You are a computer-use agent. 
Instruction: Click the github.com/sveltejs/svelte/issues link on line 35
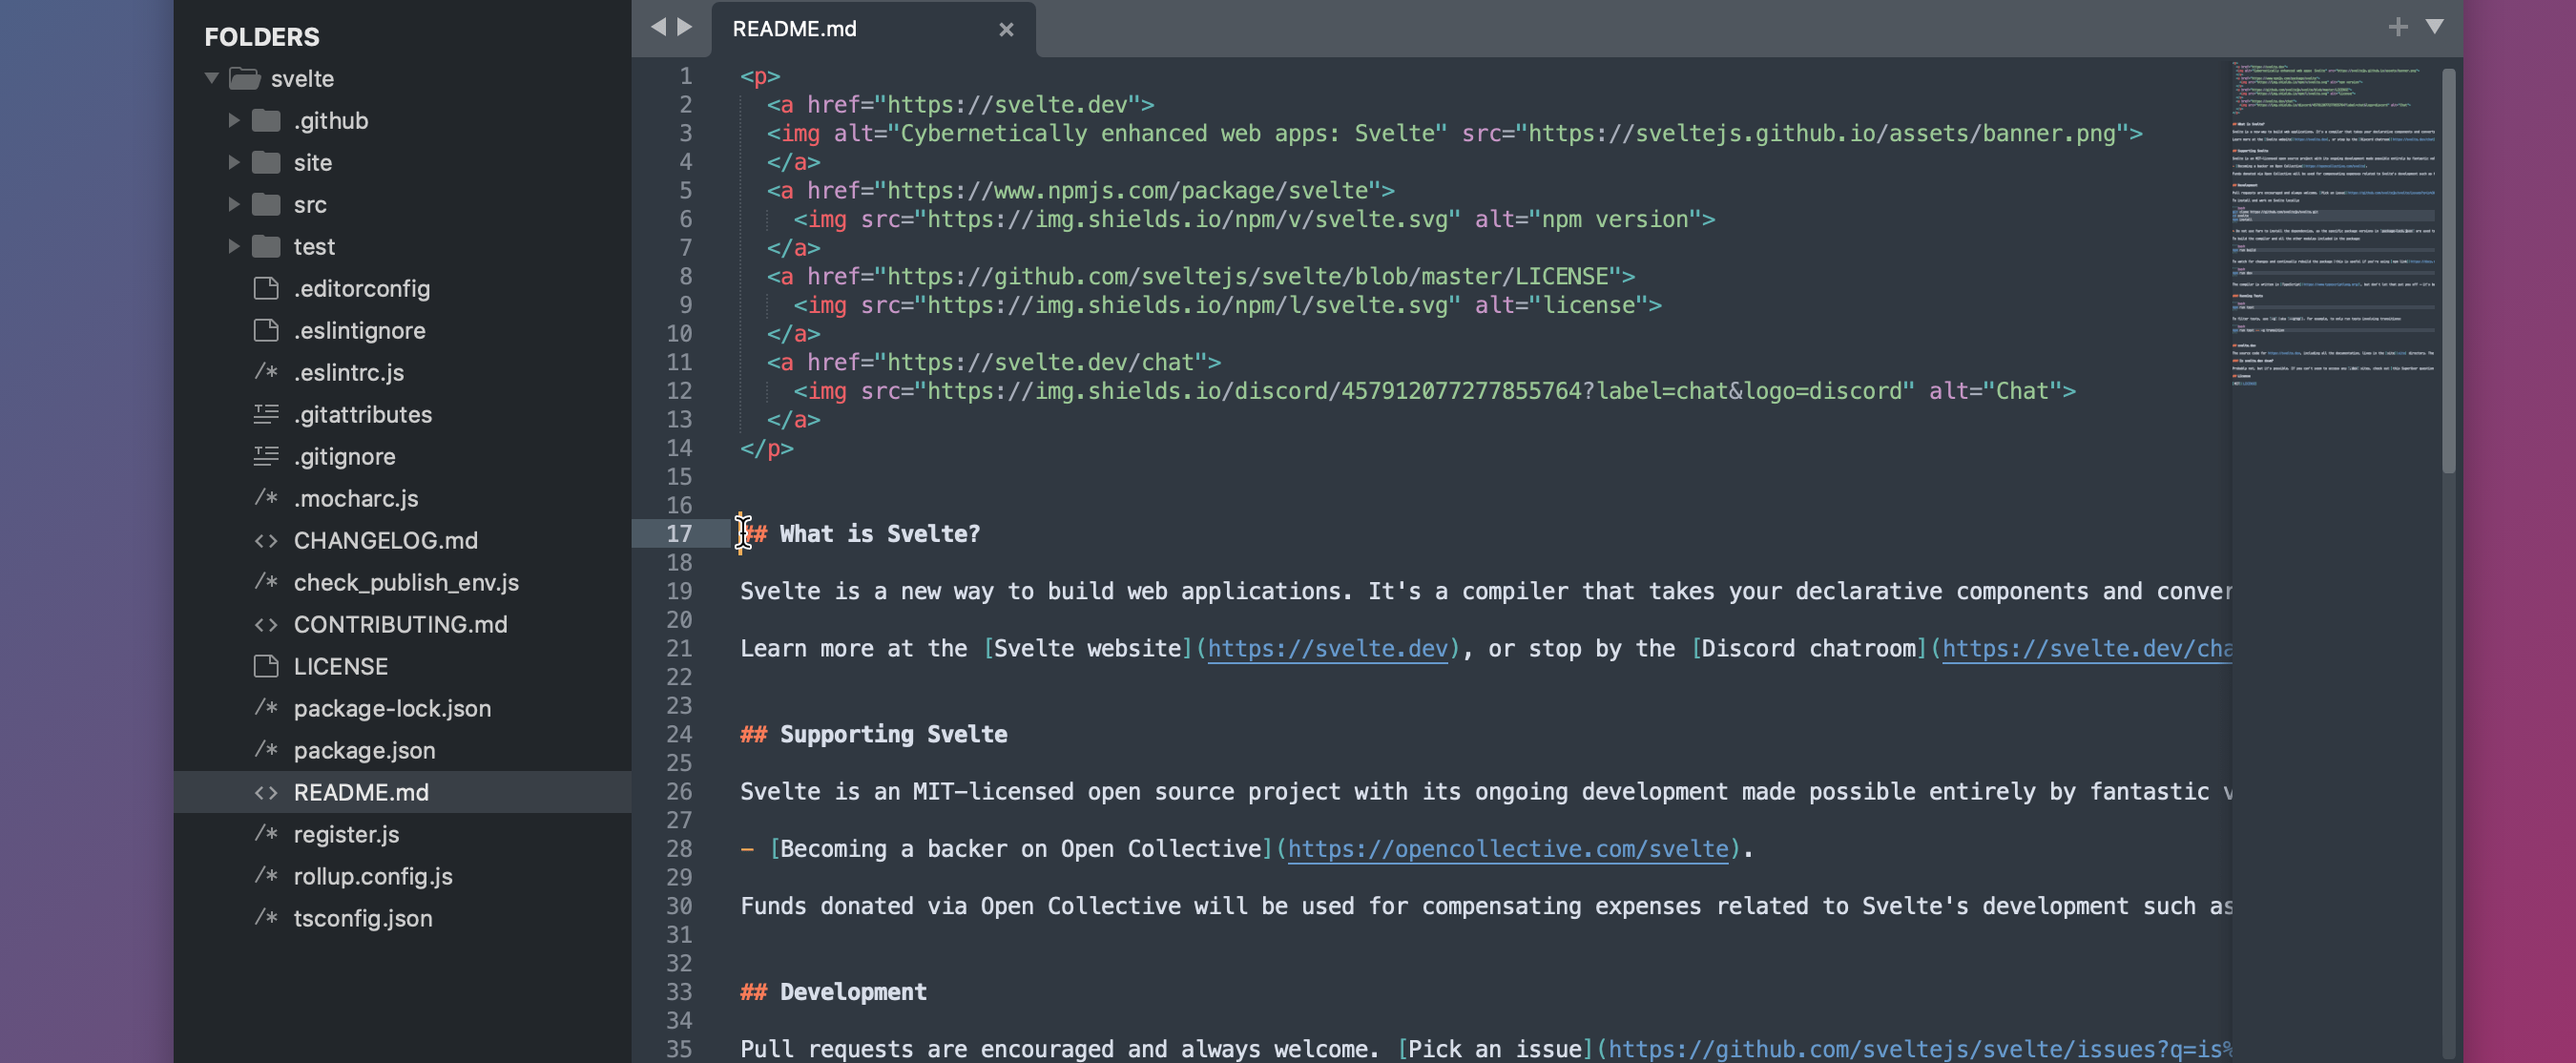click(1919, 1049)
